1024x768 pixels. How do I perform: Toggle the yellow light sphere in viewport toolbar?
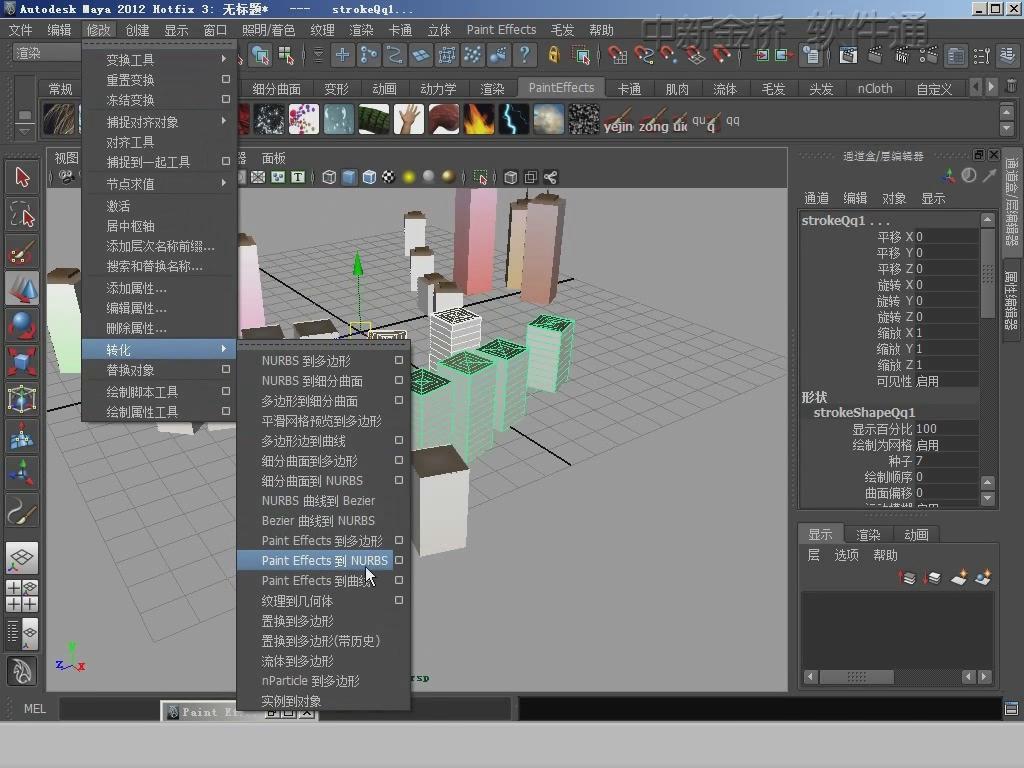[409, 177]
